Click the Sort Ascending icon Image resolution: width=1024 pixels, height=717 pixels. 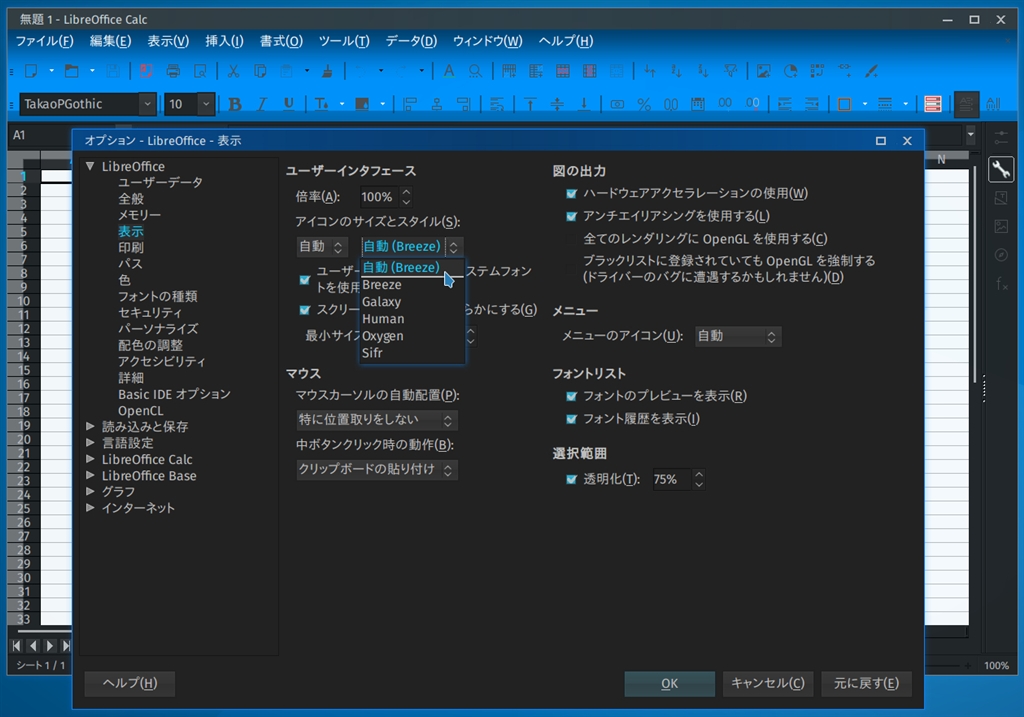pos(677,71)
